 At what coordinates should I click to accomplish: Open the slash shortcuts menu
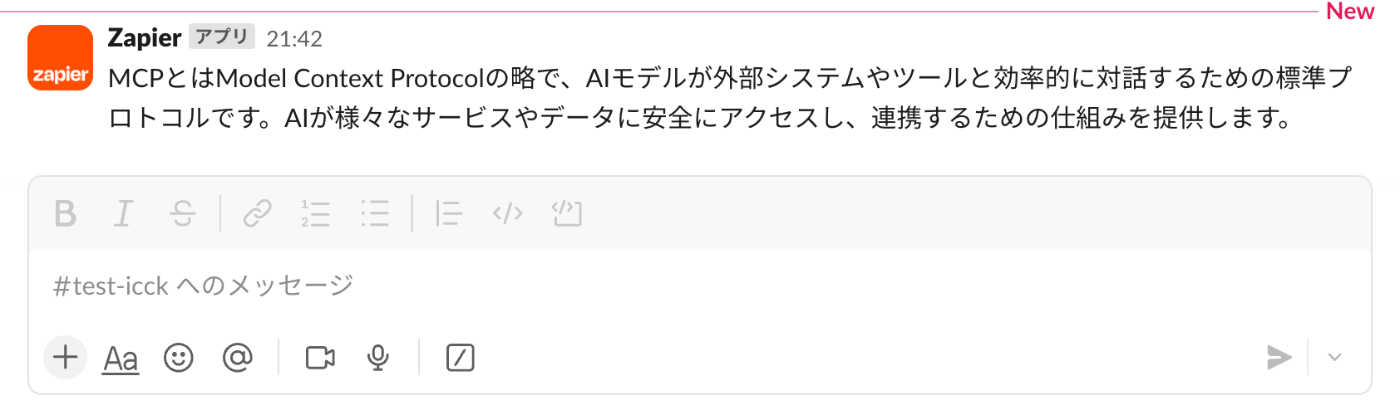coord(460,357)
